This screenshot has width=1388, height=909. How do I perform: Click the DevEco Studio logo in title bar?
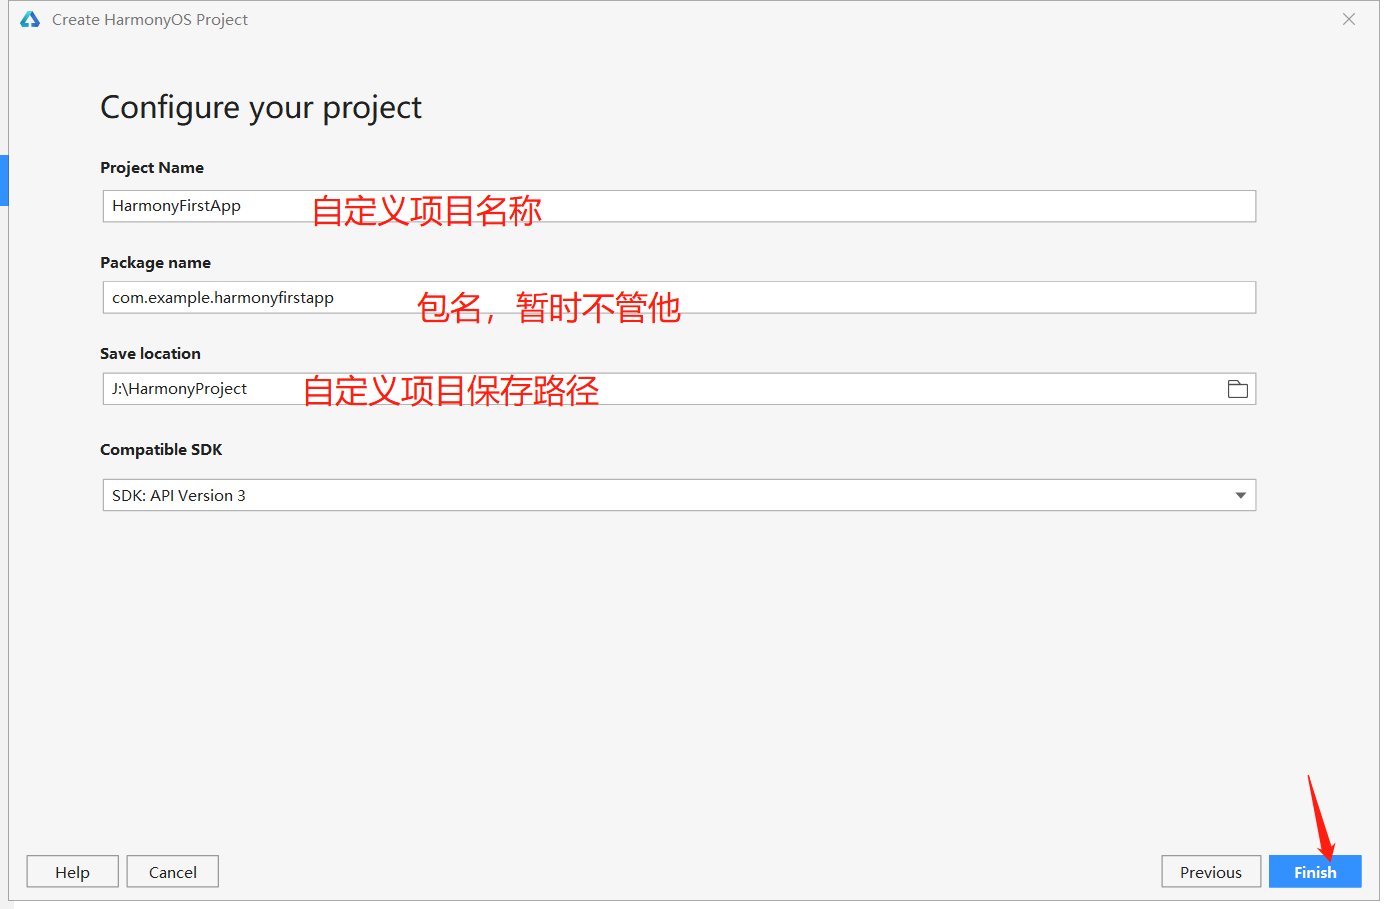point(30,20)
